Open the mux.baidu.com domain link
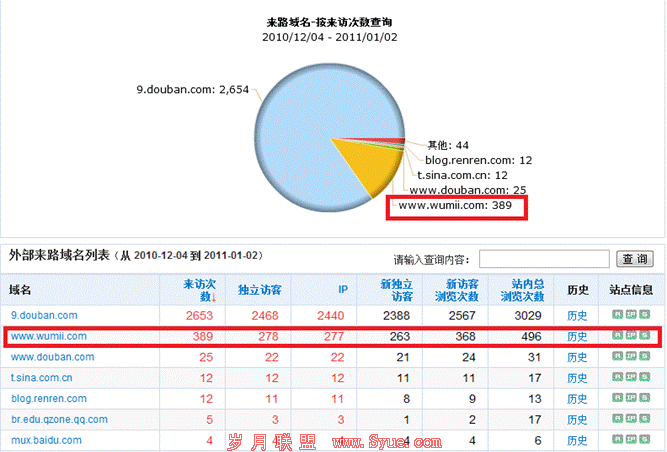Viewport: 667px width, 452px height. click(x=46, y=441)
